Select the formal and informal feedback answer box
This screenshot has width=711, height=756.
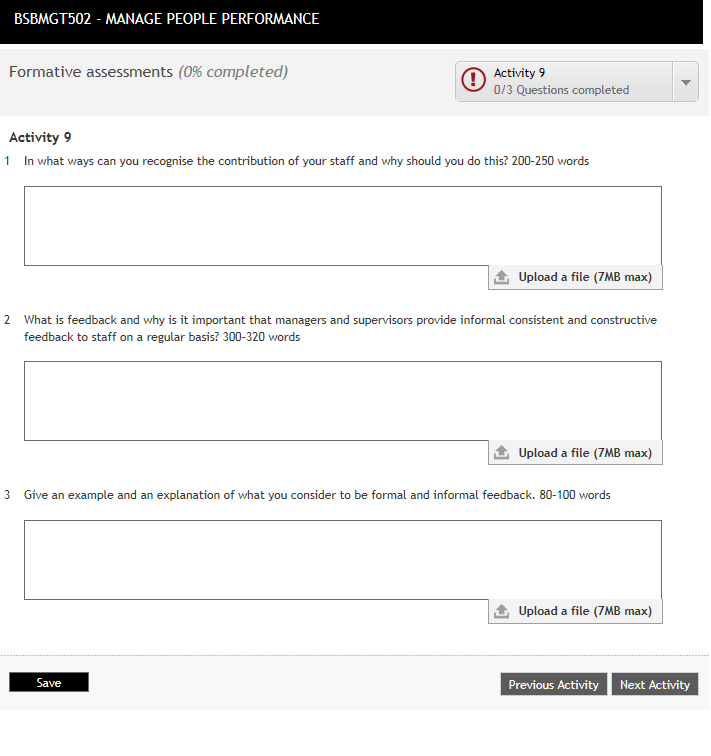[x=342, y=560]
